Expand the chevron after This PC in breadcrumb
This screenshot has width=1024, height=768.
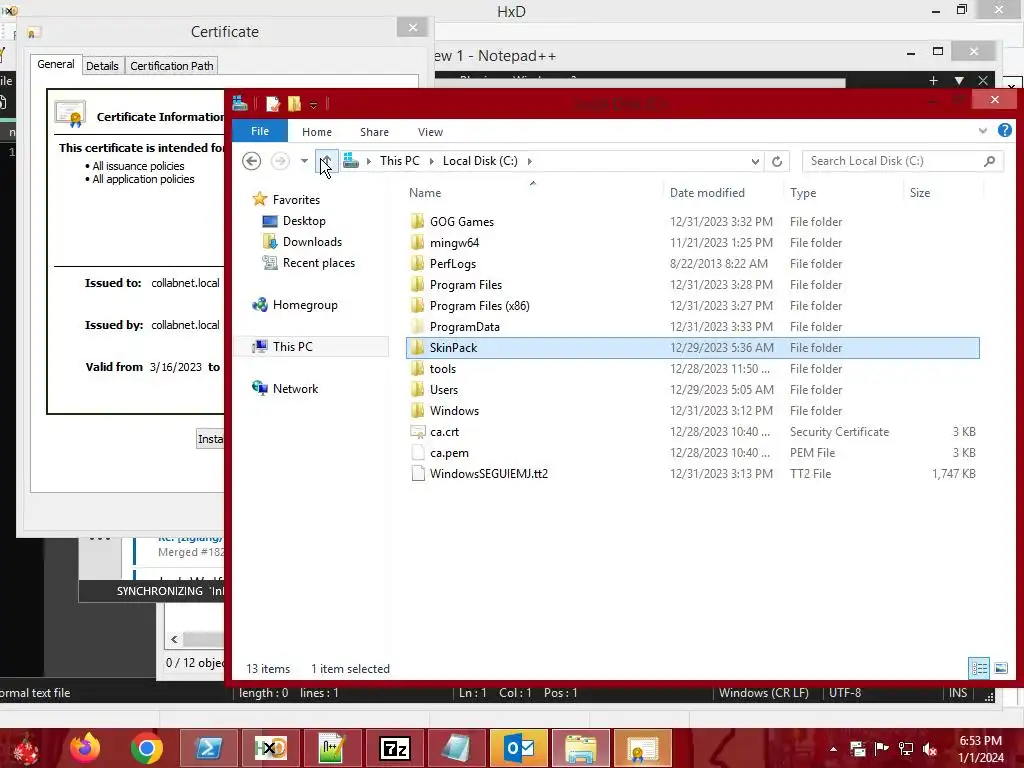click(x=432, y=161)
